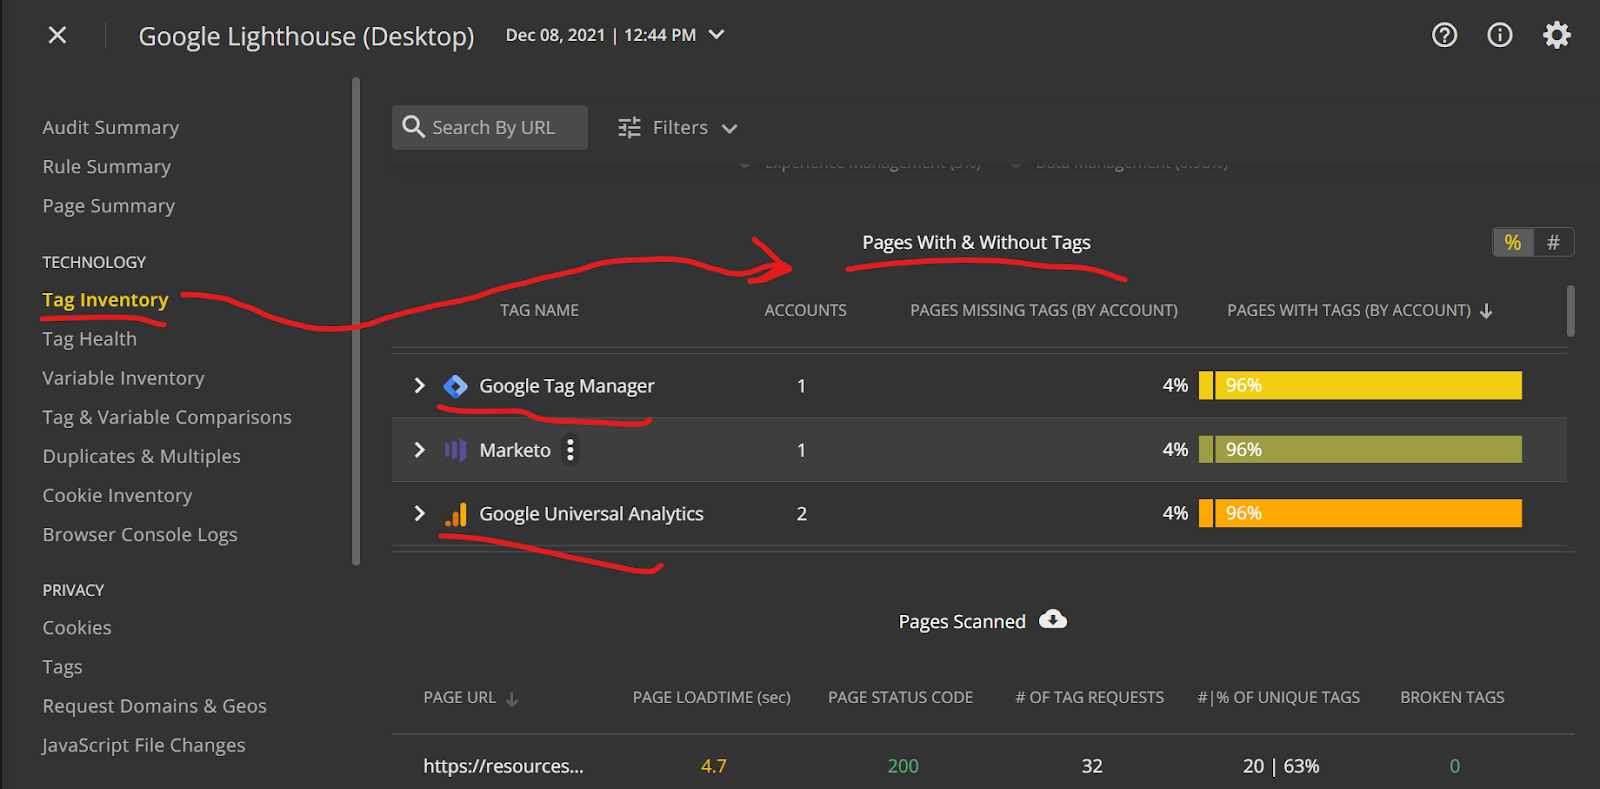Open JavaScript File Changes report
Screen dimensions: 1600x789
144,745
